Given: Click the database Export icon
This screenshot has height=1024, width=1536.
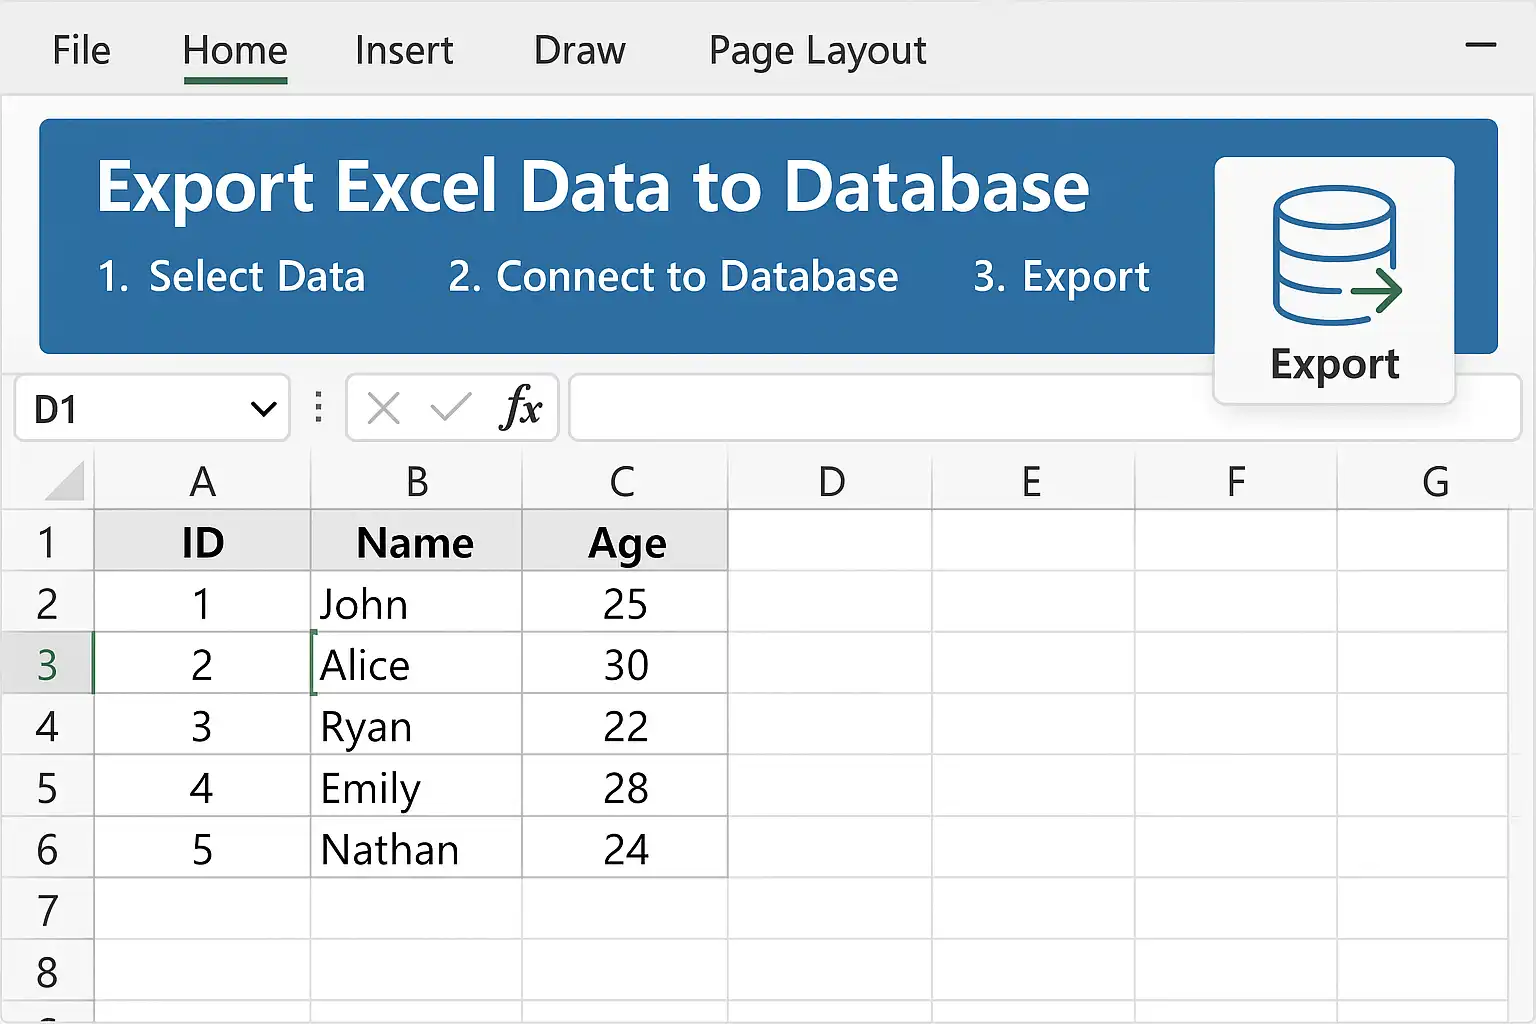Looking at the screenshot, I should pyautogui.click(x=1336, y=256).
